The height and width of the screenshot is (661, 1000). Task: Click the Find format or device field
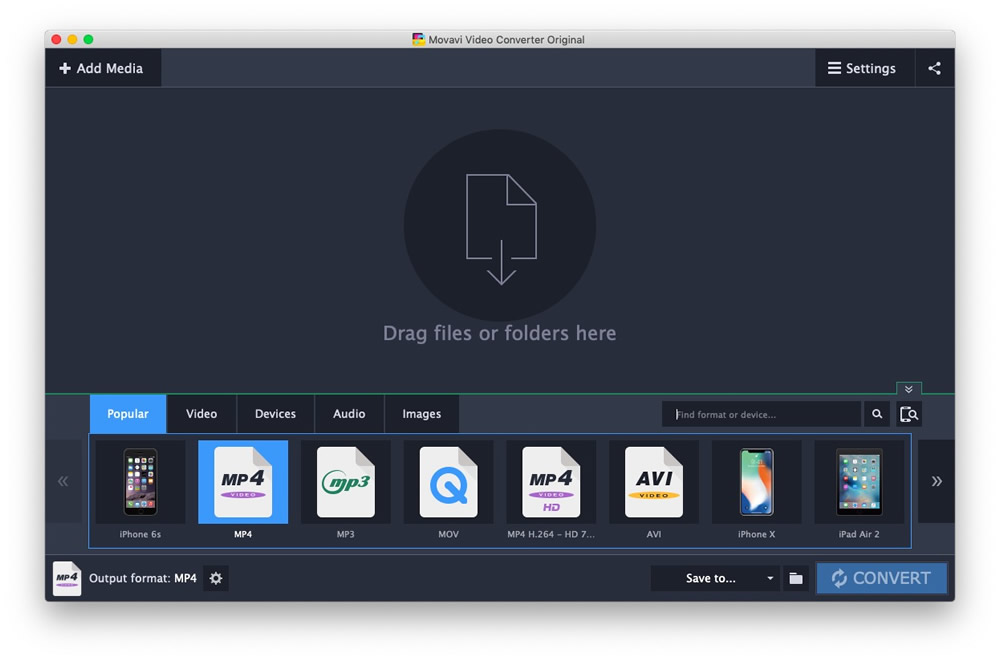[x=761, y=414]
